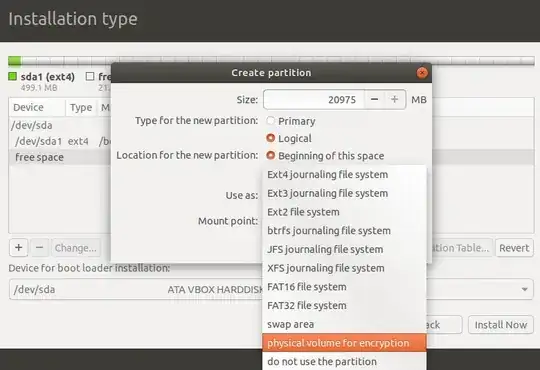Screen dimensions: 540x370
Task: Open boot loader device dropdown arrow
Action: (525, 289)
